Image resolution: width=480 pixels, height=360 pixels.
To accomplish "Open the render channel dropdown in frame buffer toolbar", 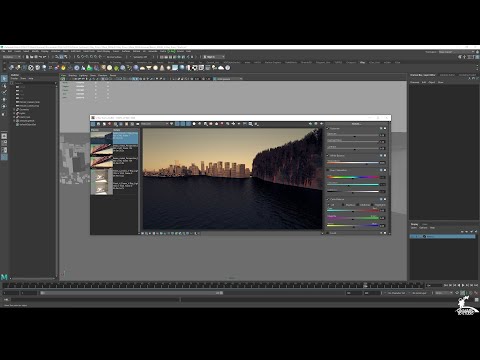I will pos(154,124).
